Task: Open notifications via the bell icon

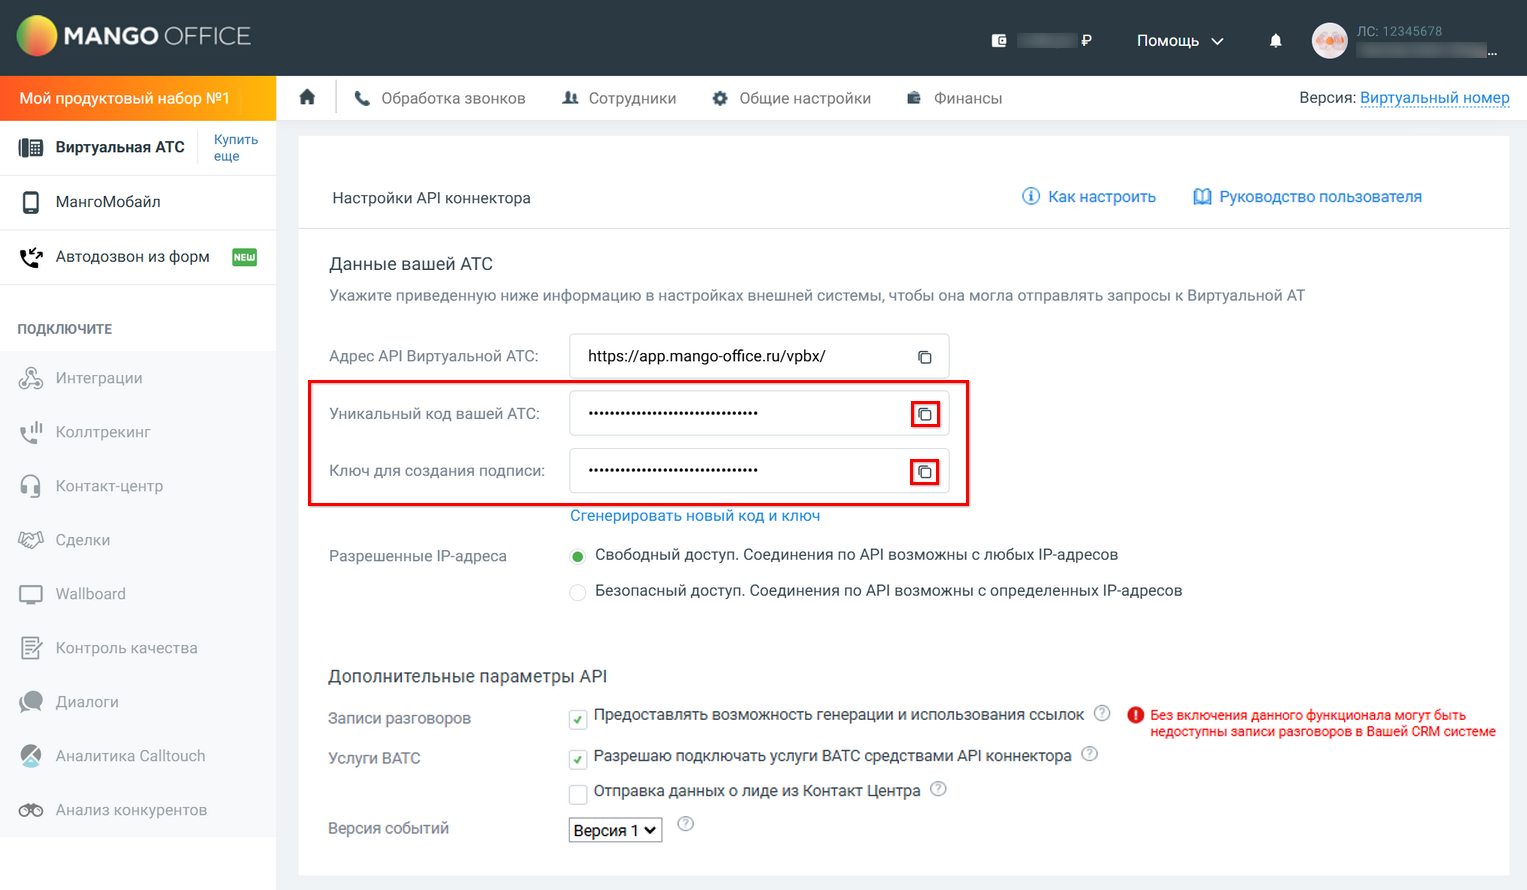Action: [1275, 40]
